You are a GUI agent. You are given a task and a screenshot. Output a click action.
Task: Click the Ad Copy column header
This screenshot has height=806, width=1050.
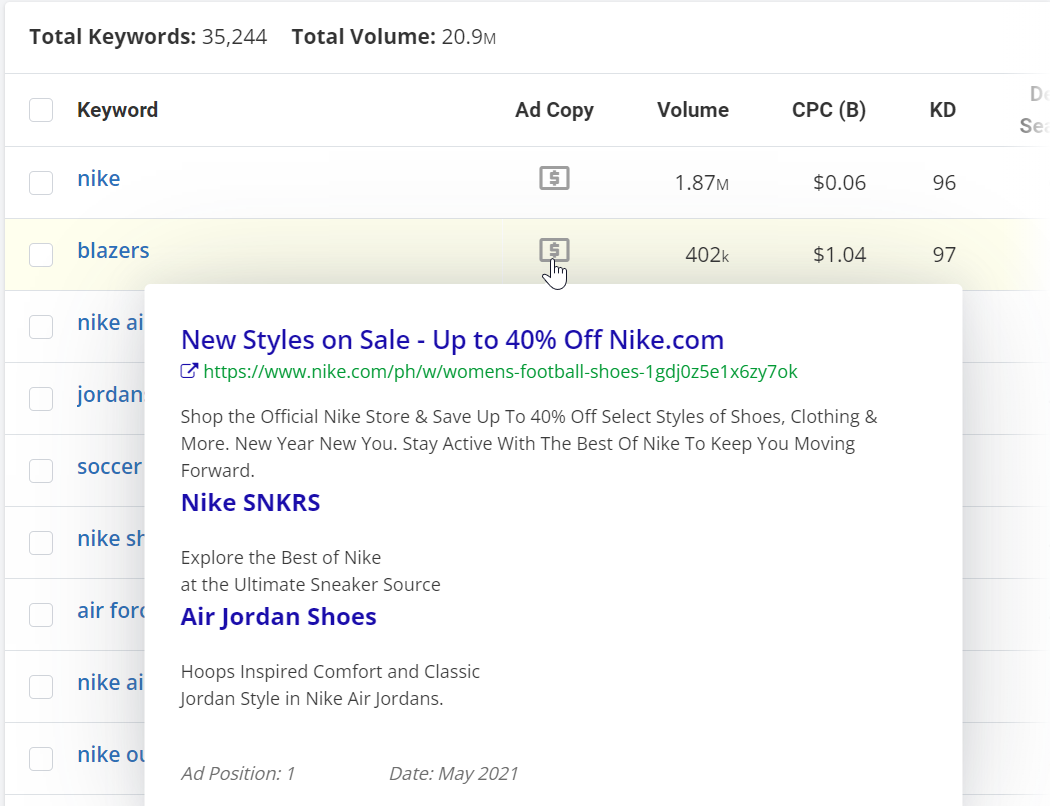coord(554,110)
